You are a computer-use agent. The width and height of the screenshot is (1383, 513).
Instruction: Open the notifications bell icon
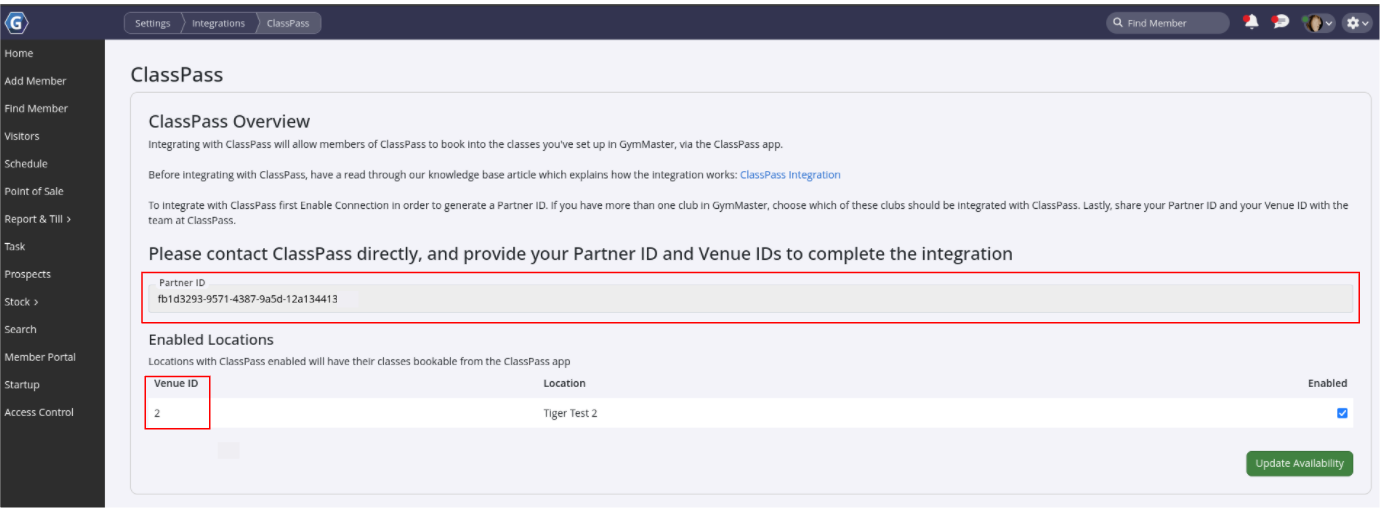click(1250, 22)
